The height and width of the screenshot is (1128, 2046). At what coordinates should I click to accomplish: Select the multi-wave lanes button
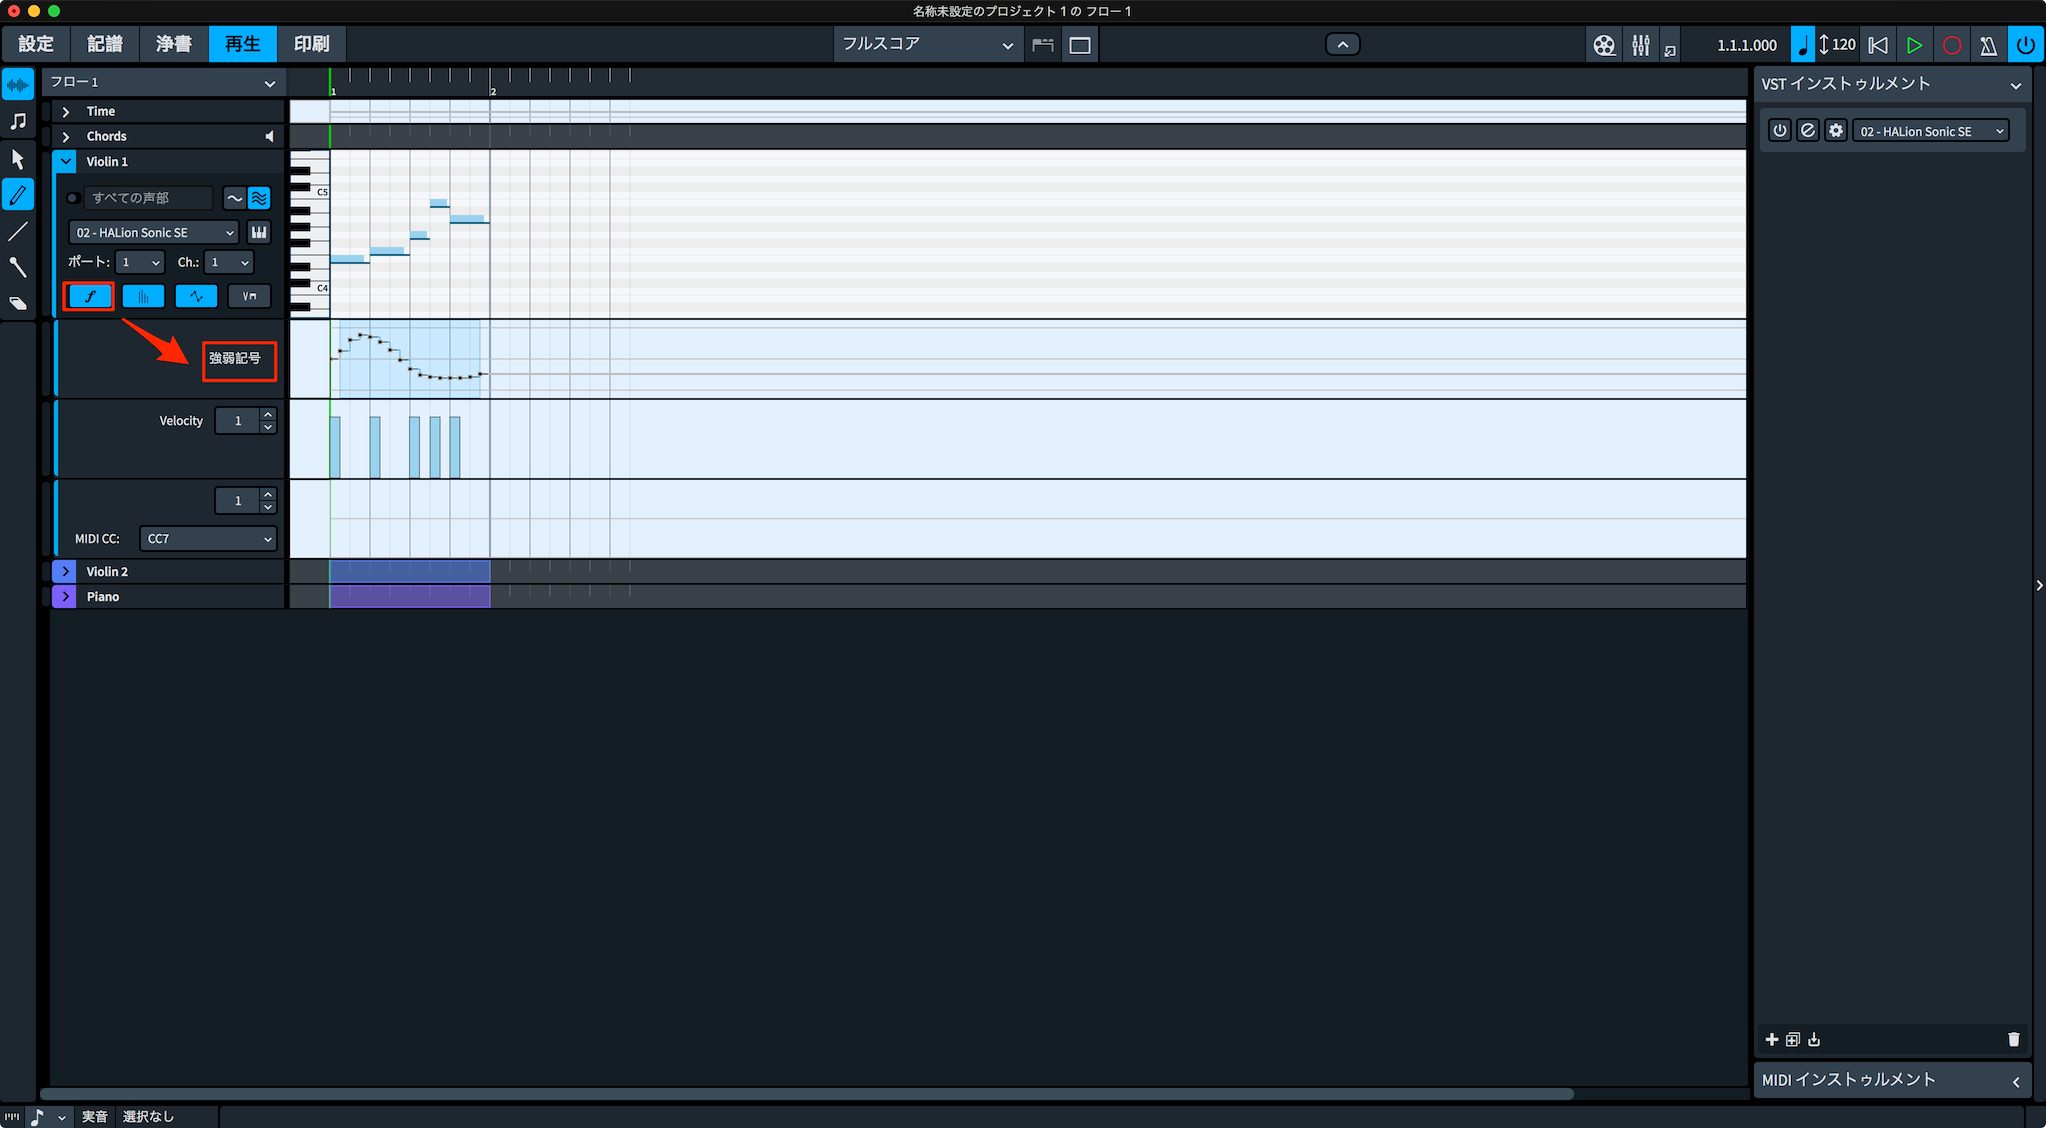[259, 198]
